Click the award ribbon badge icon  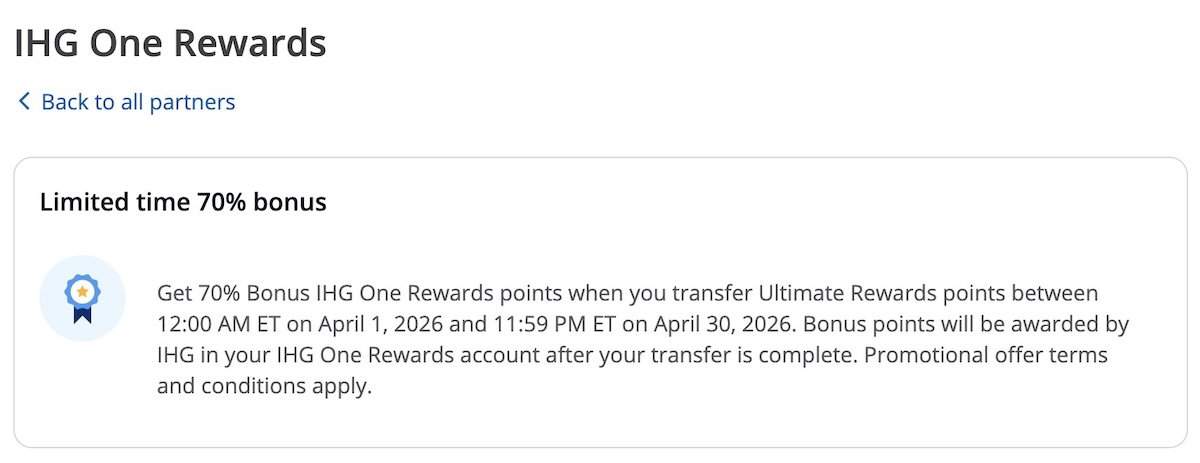(82, 297)
